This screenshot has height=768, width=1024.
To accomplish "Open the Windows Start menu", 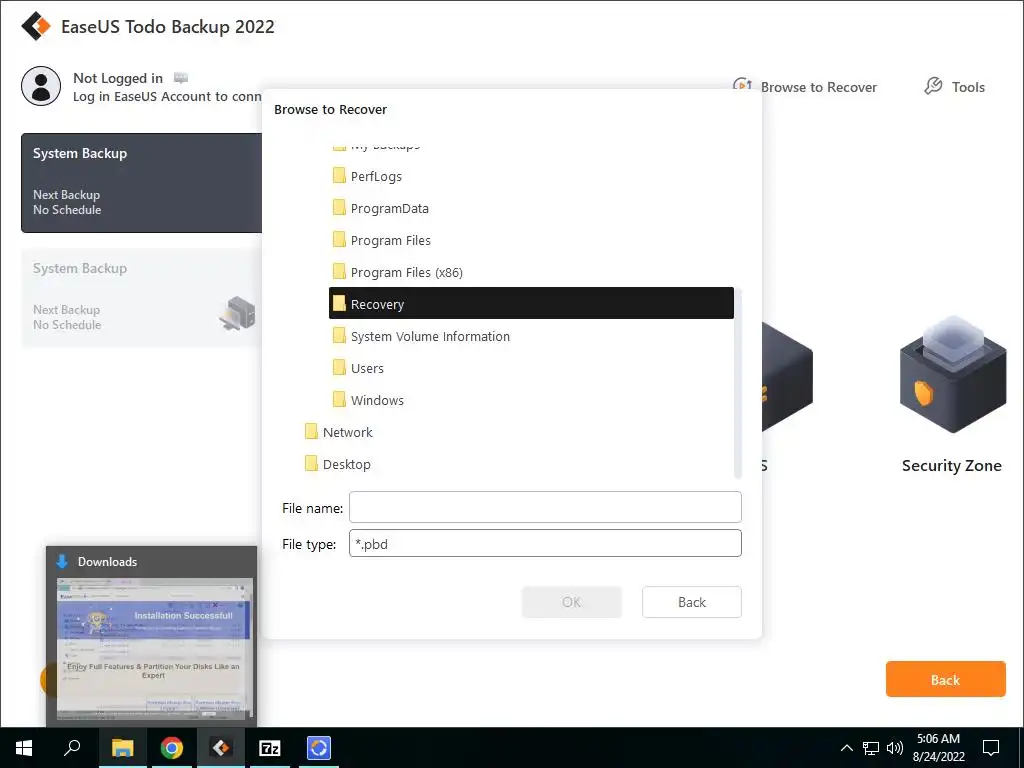I will point(24,748).
